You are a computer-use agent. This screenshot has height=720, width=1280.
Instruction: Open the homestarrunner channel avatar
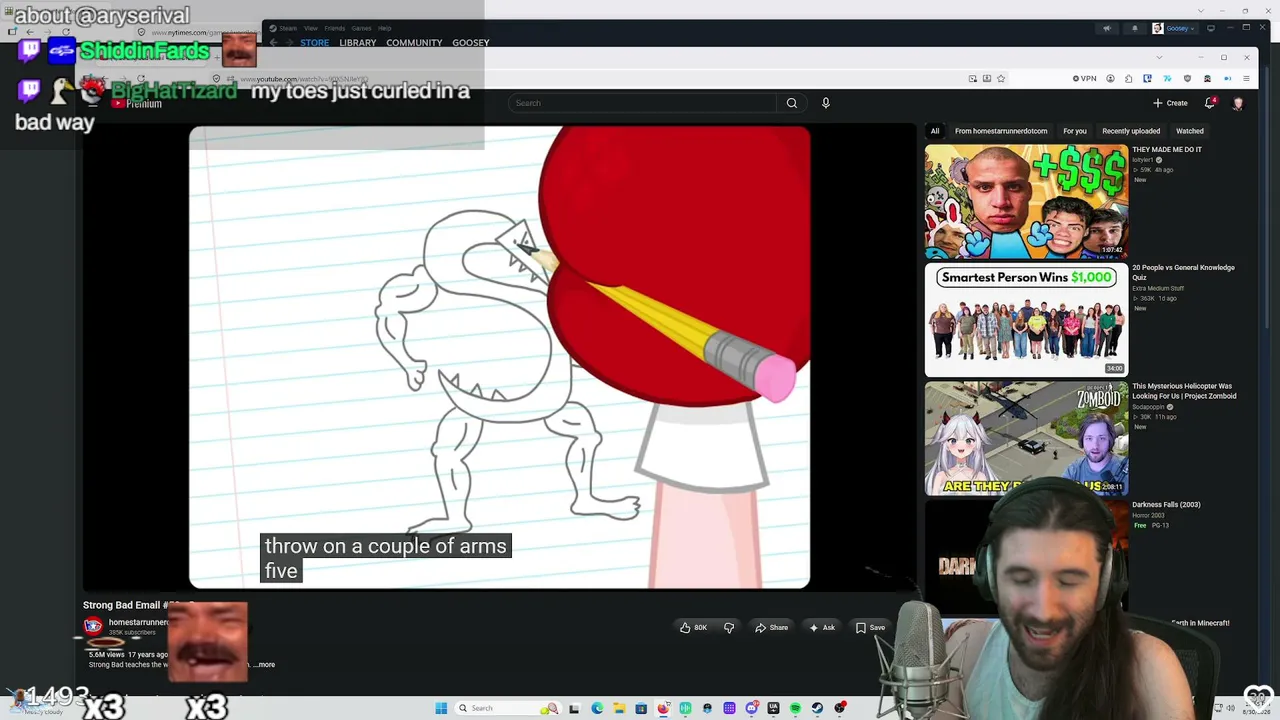(93, 626)
